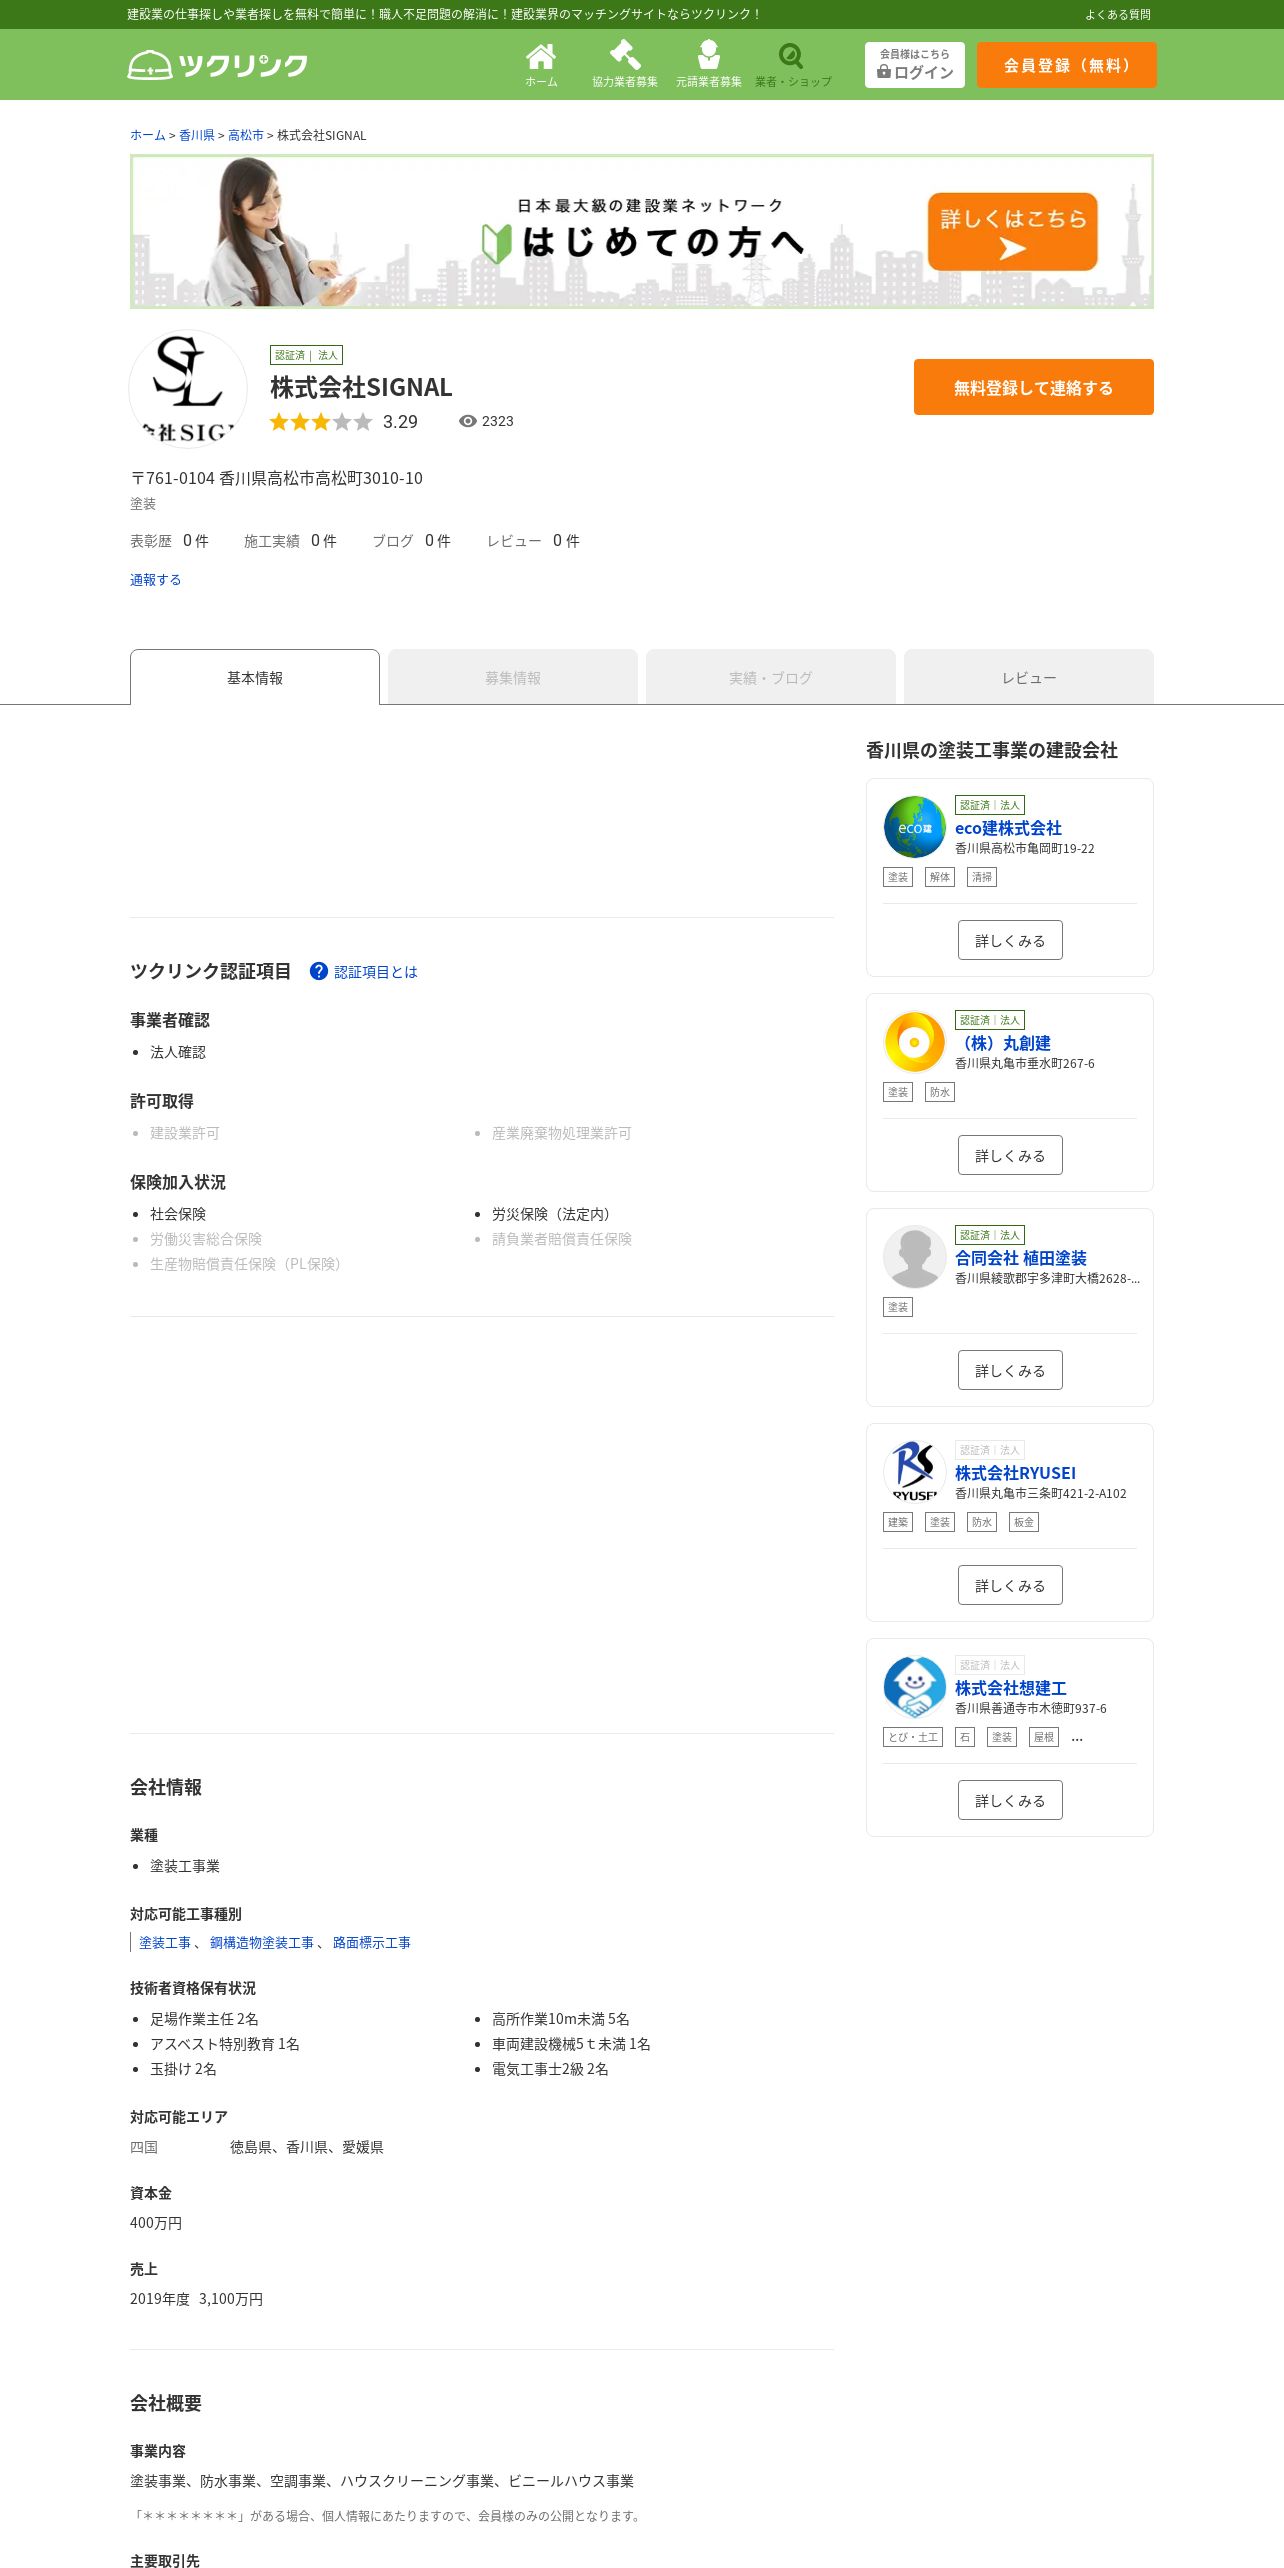Click the question mark icon beside 認証項目とは
The image size is (1284, 2568).
pos(319,971)
